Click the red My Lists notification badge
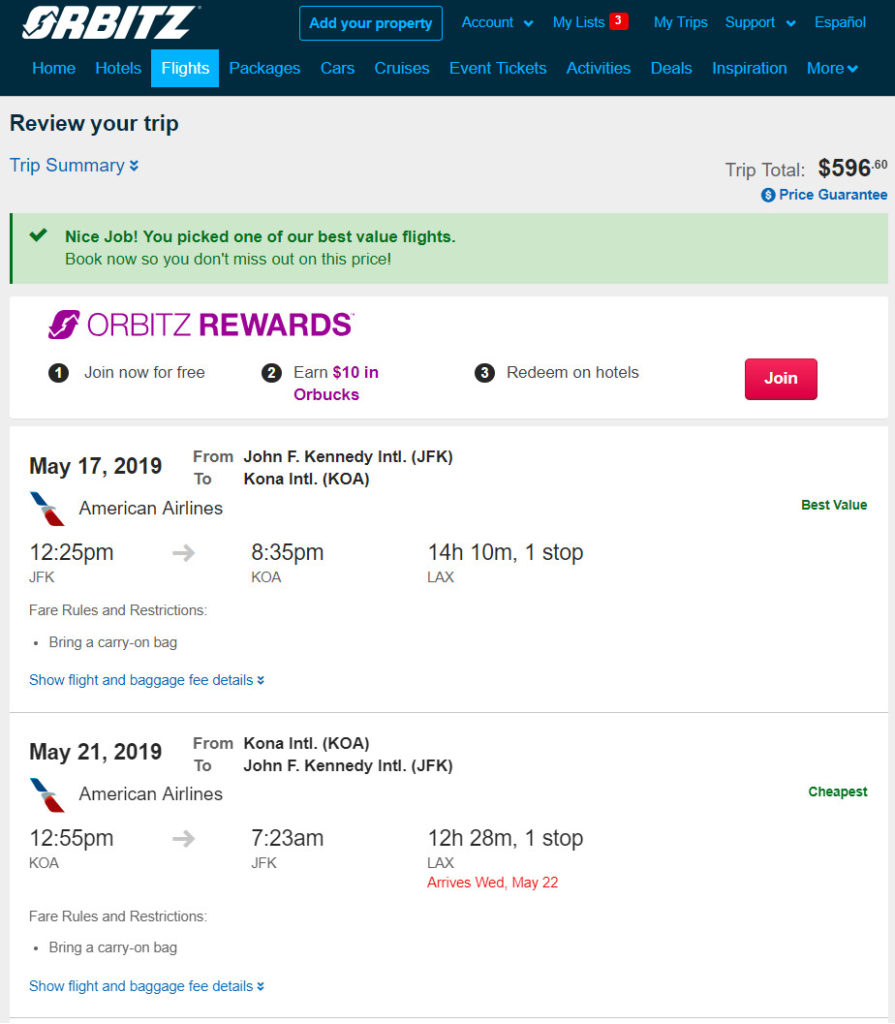 pos(618,21)
